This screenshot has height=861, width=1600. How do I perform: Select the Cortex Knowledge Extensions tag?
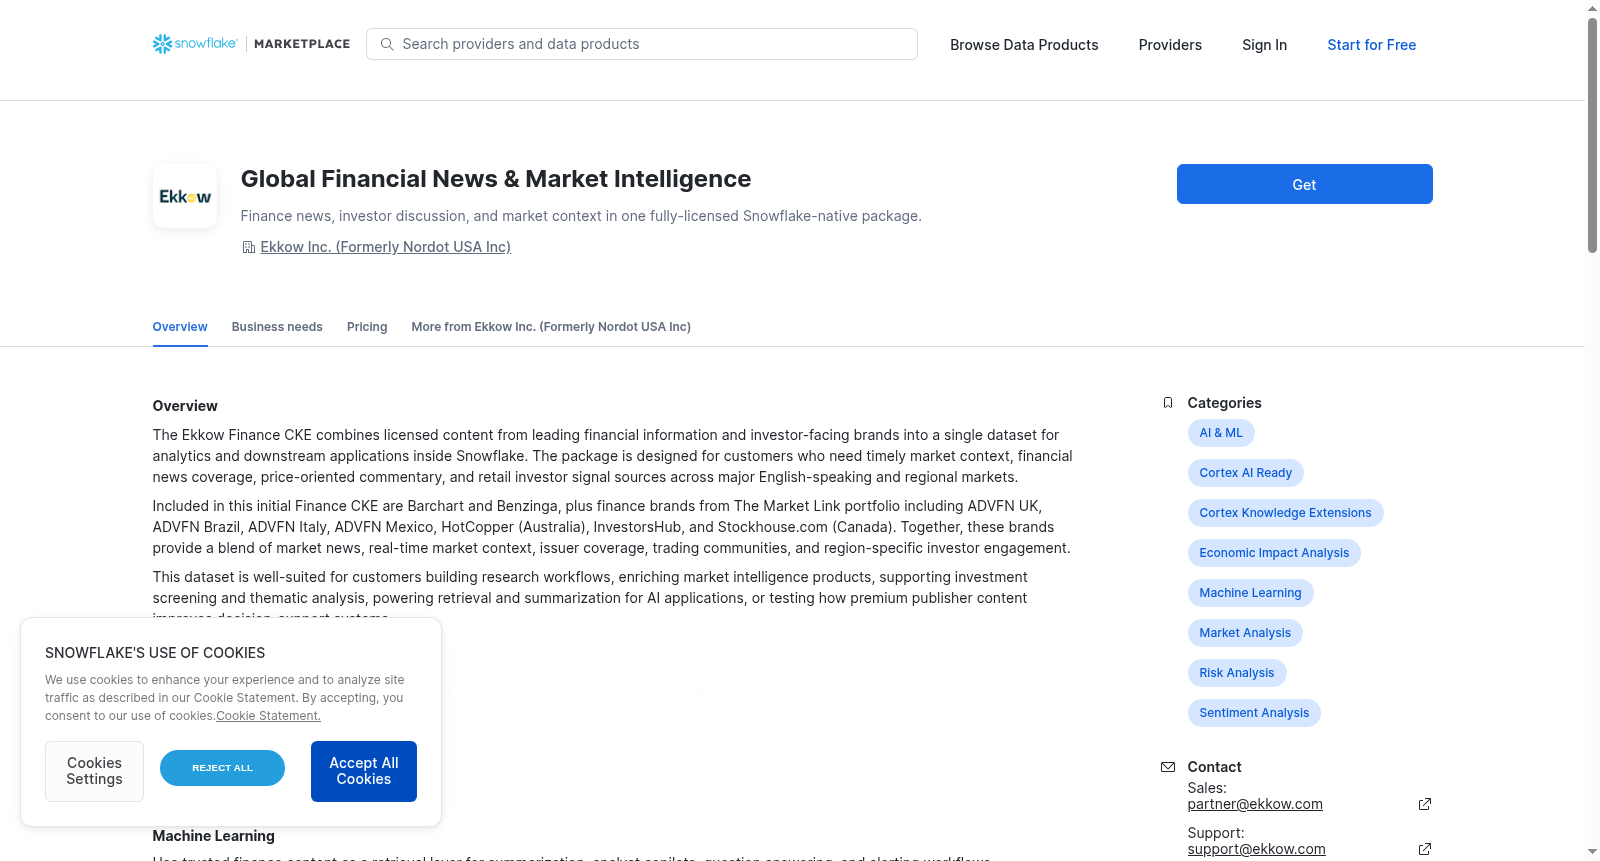[x=1285, y=513]
